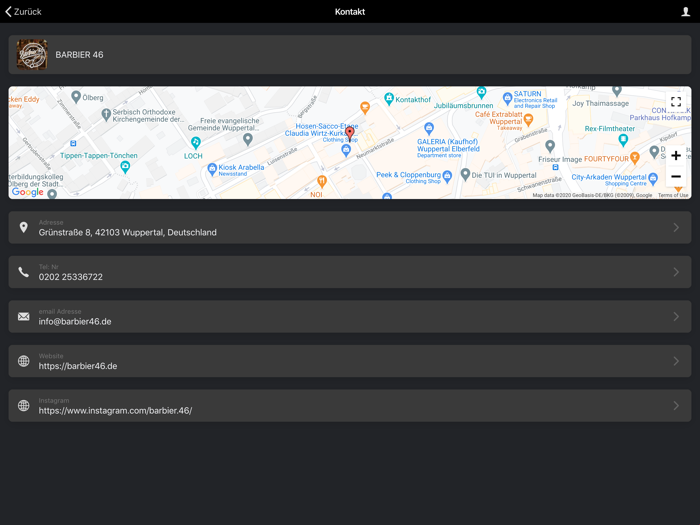Open Terms of Use map link
Image resolution: width=700 pixels, height=525 pixels.
coord(673,195)
